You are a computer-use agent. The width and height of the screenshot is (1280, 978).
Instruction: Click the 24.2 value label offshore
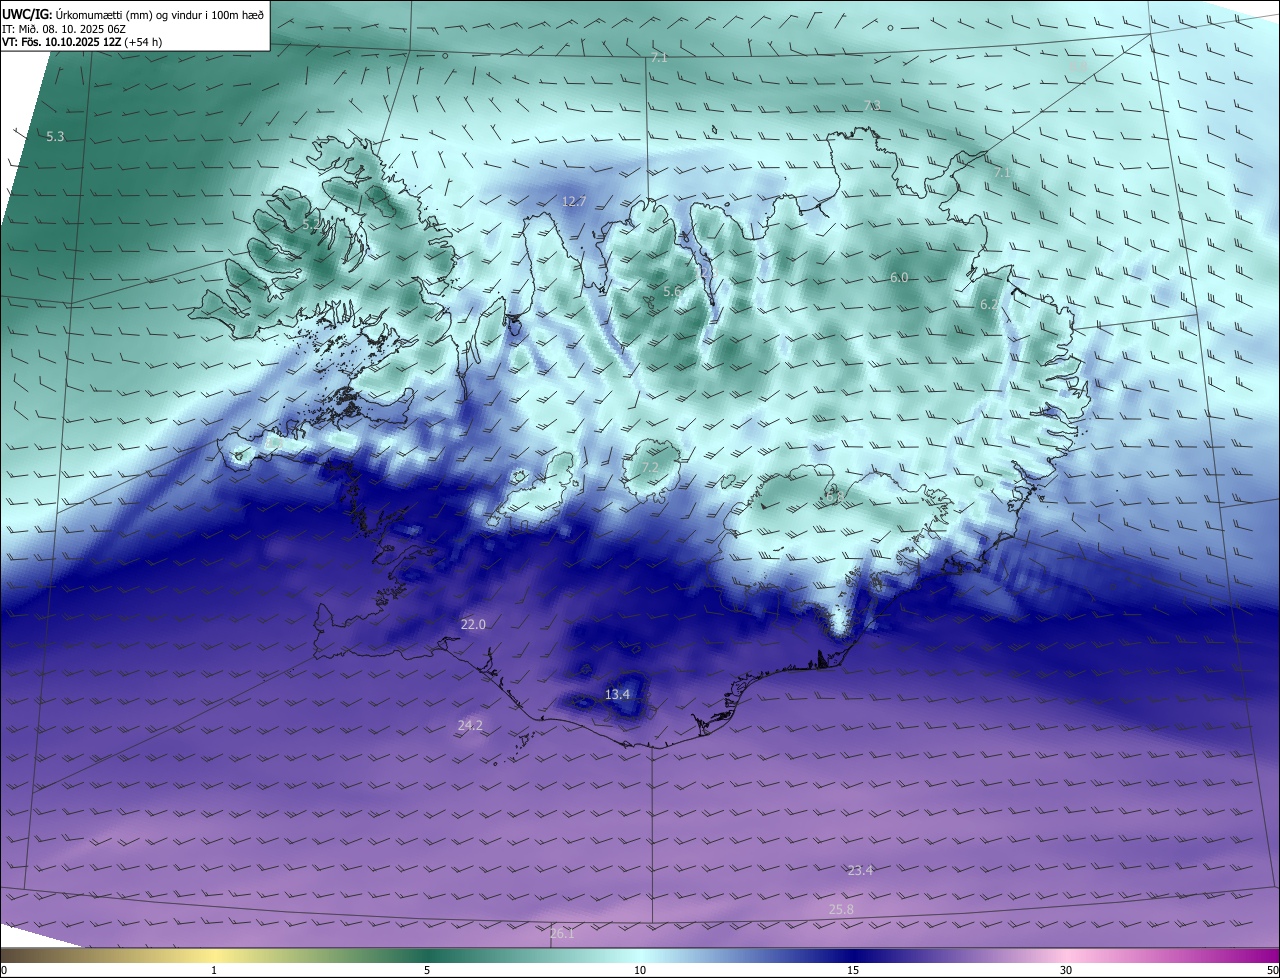470,725
